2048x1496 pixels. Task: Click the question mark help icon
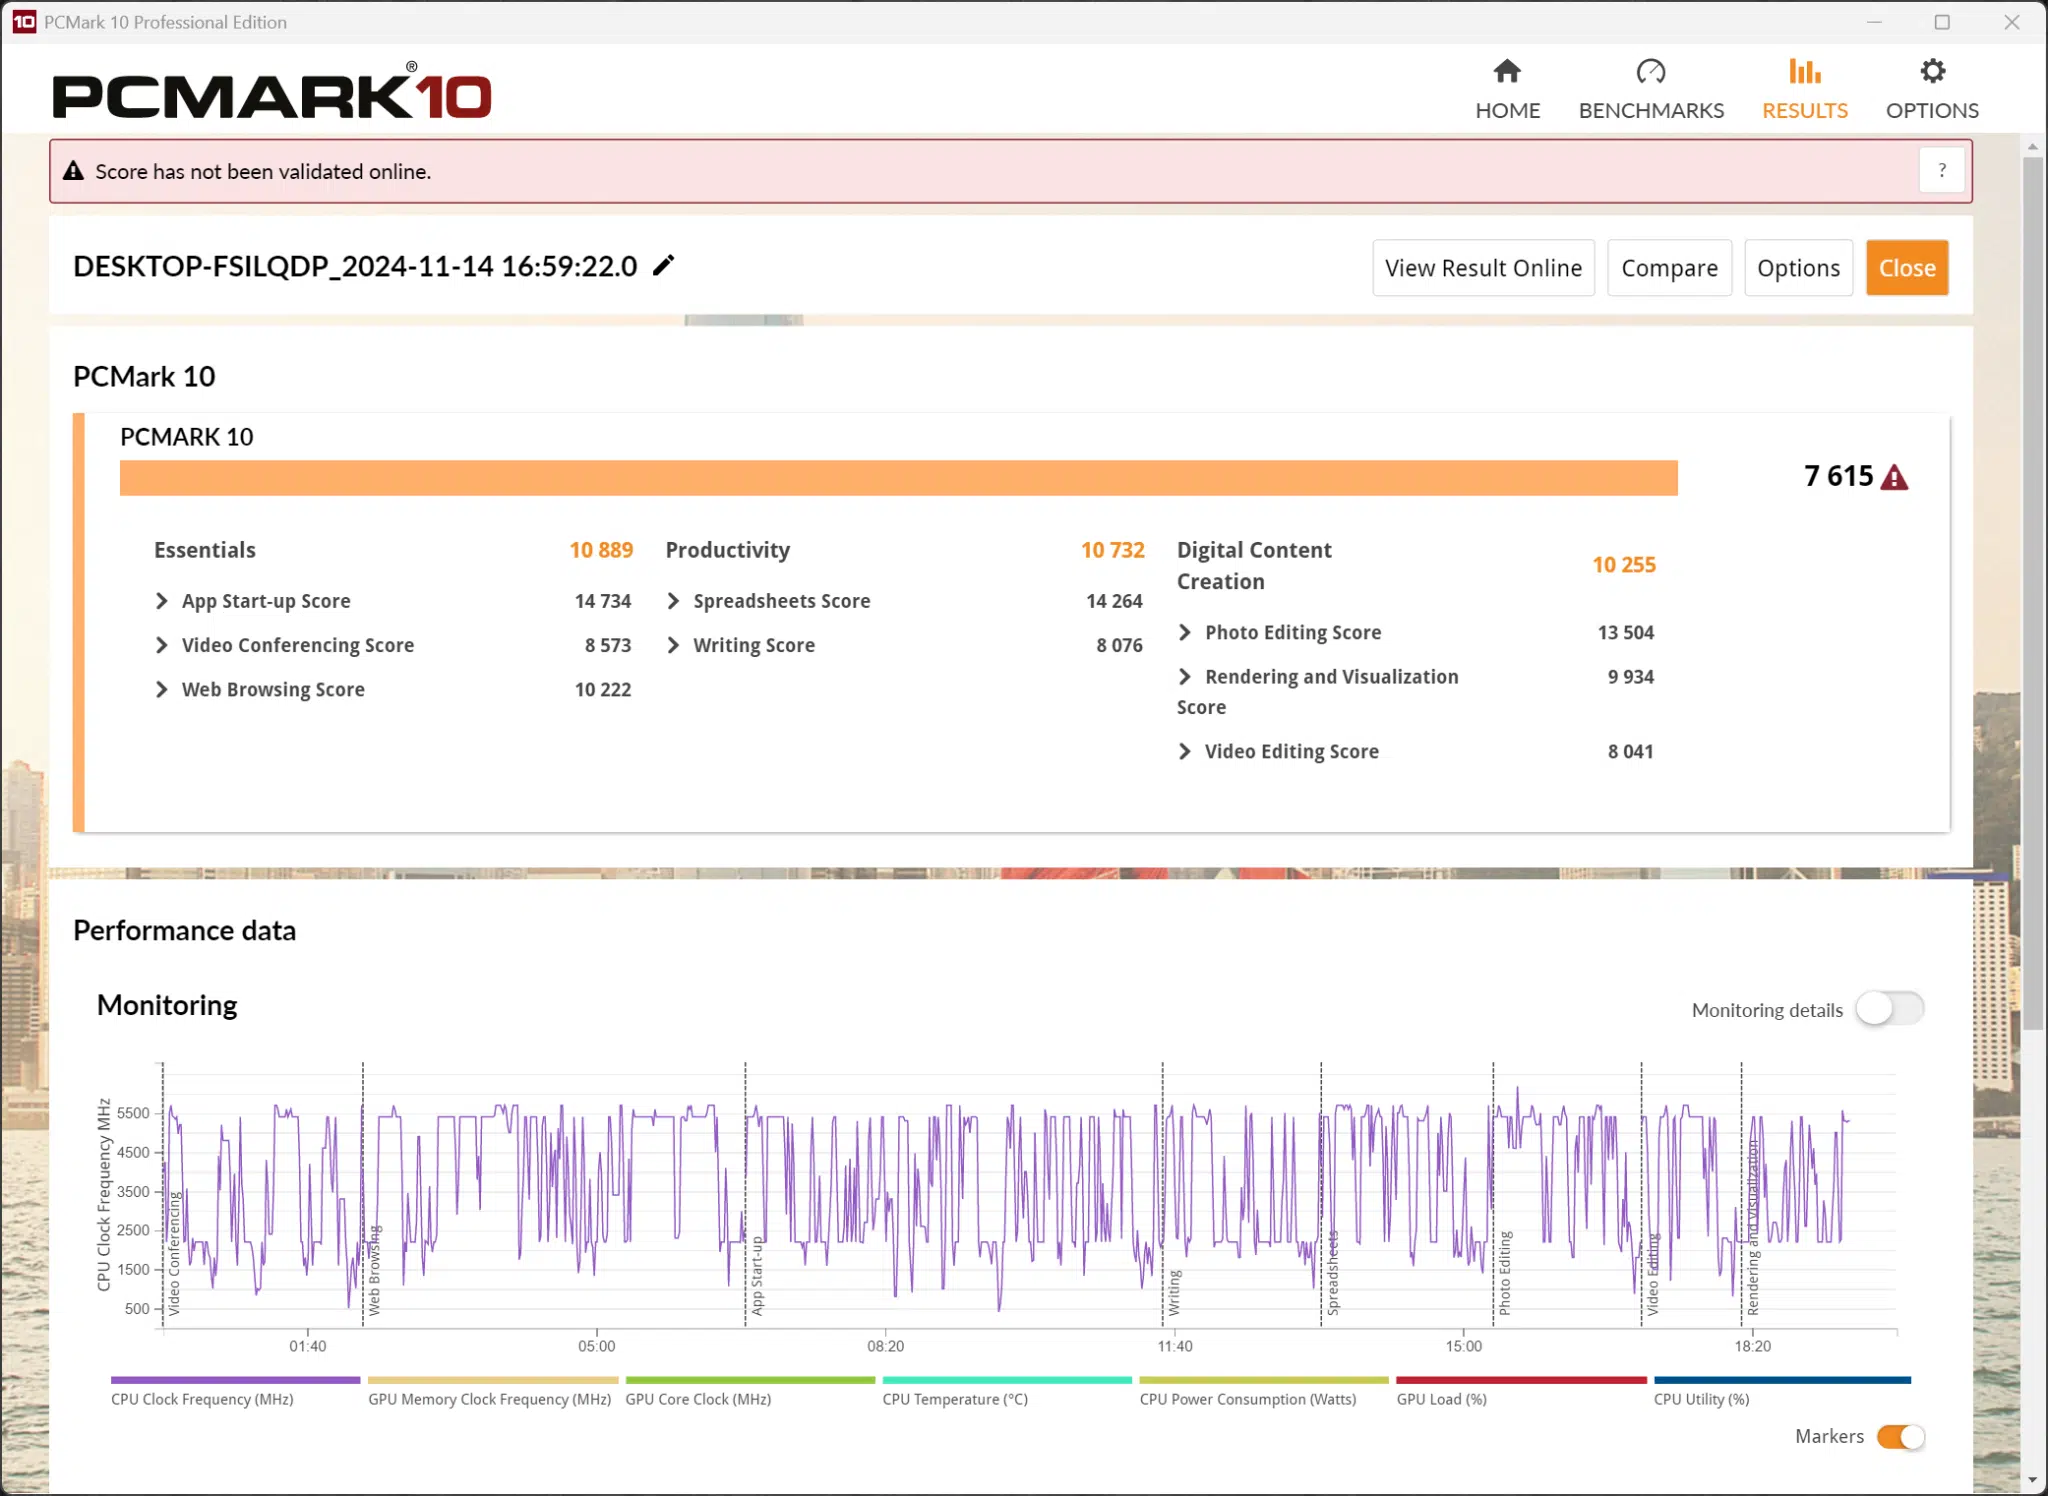(x=1941, y=171)
